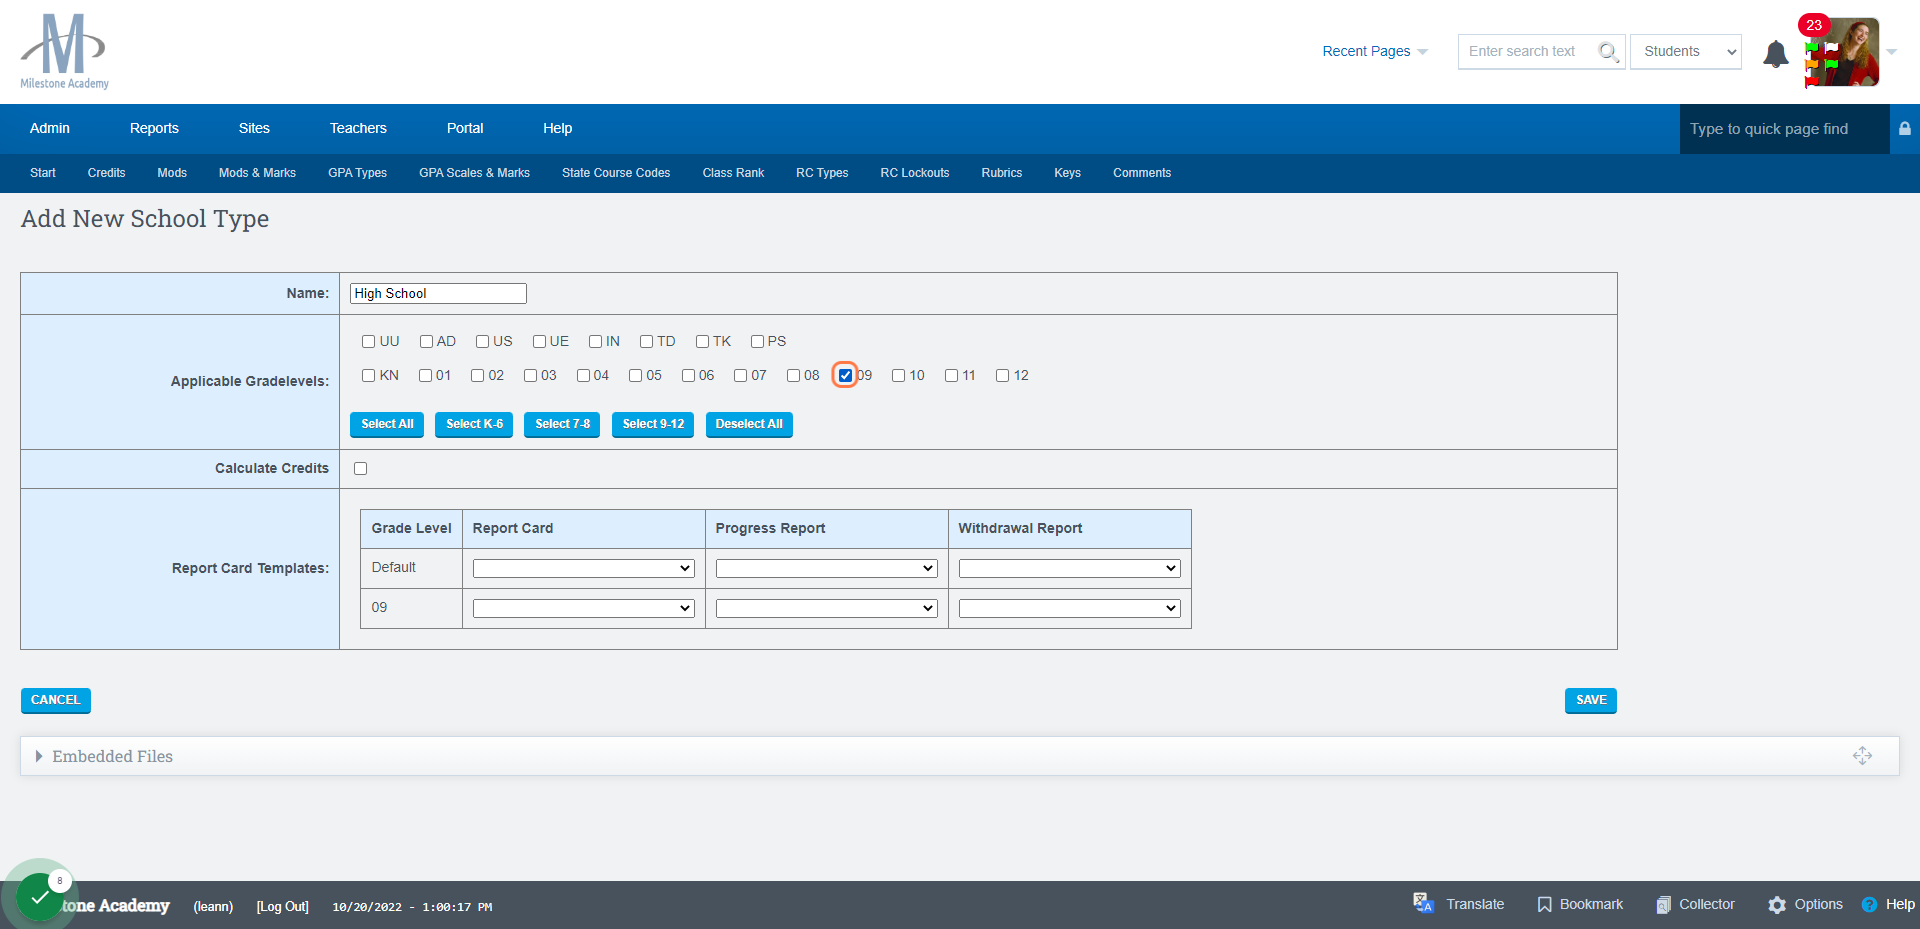Check the 08 gradelevel box

point(793,375)
